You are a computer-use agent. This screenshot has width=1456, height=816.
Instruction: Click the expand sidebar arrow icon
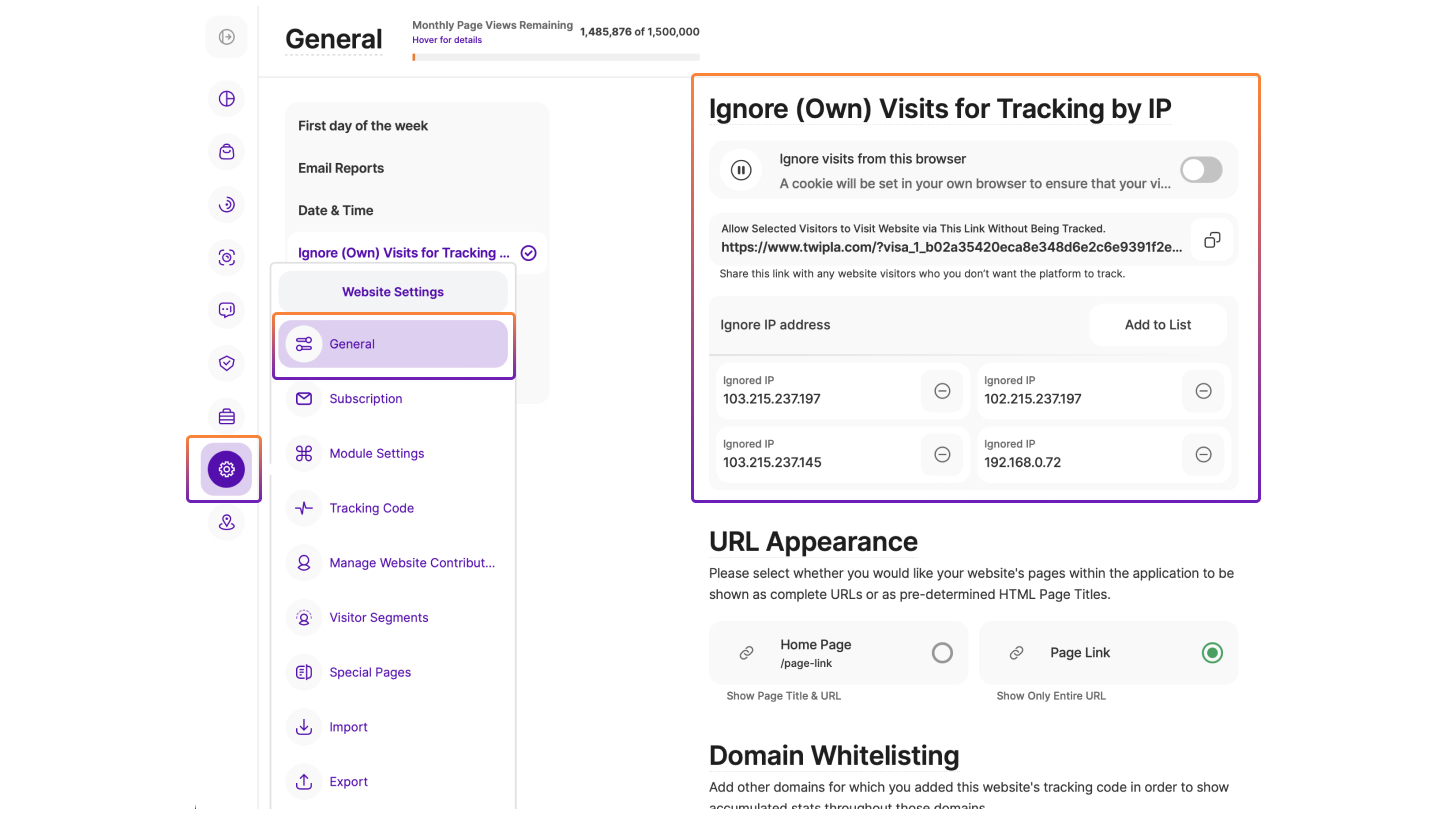point(226,37)
